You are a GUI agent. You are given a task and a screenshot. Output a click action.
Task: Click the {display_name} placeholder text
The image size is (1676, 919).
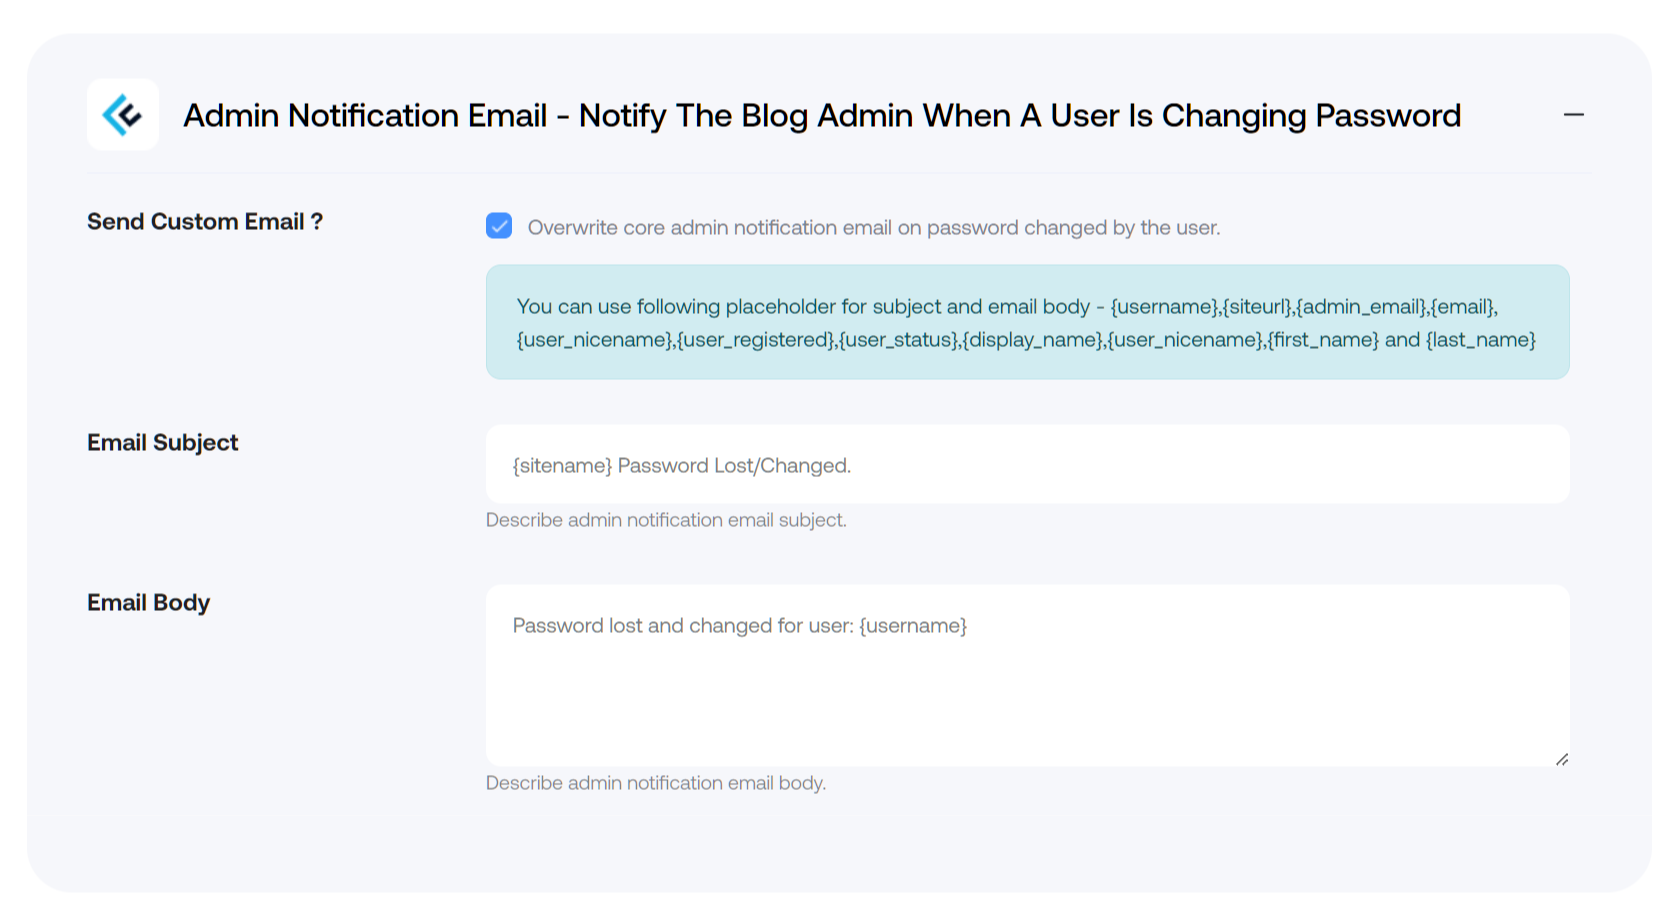coord(1032,340)
